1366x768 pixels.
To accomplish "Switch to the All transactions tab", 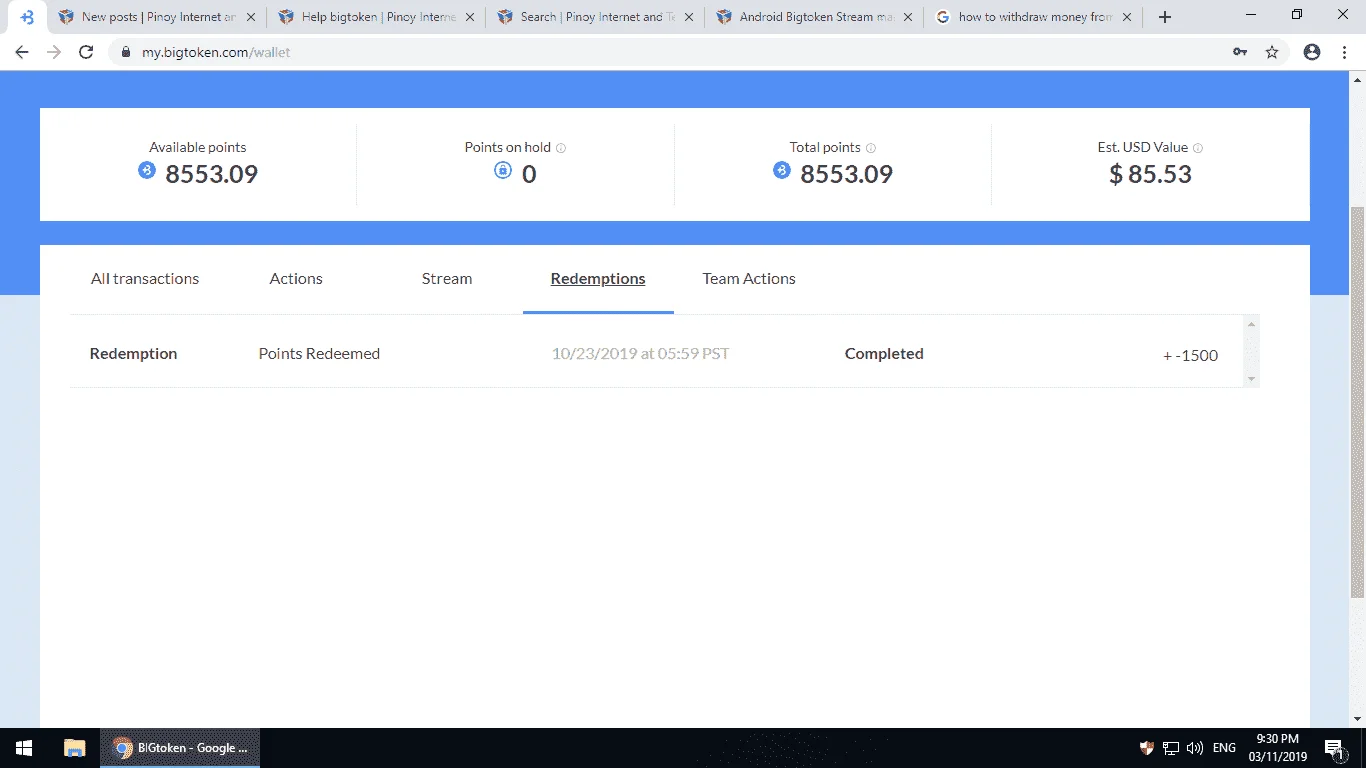I will point(145,279).
